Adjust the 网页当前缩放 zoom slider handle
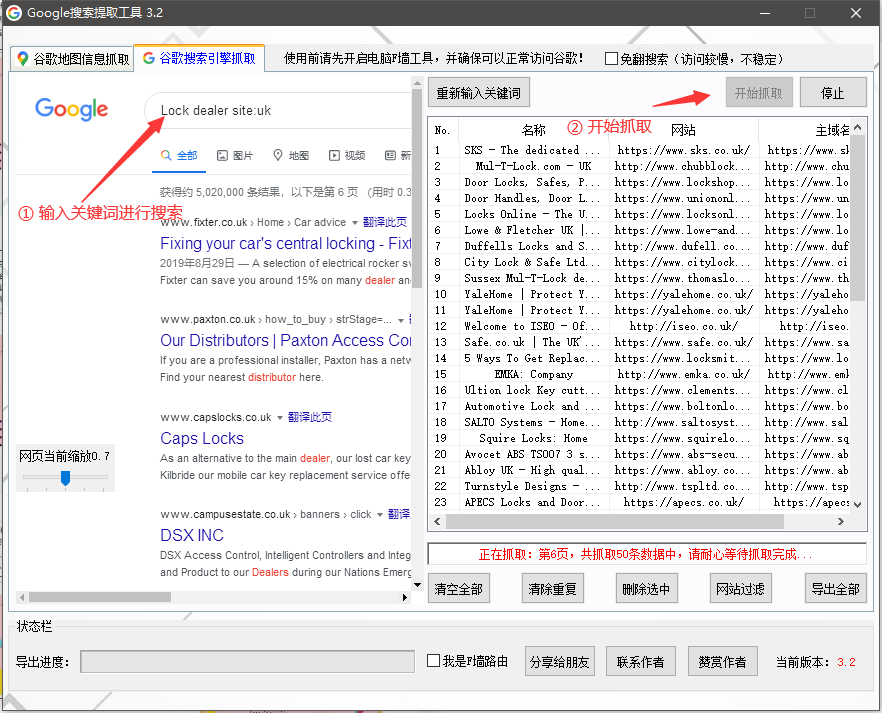 coord(65,477)
